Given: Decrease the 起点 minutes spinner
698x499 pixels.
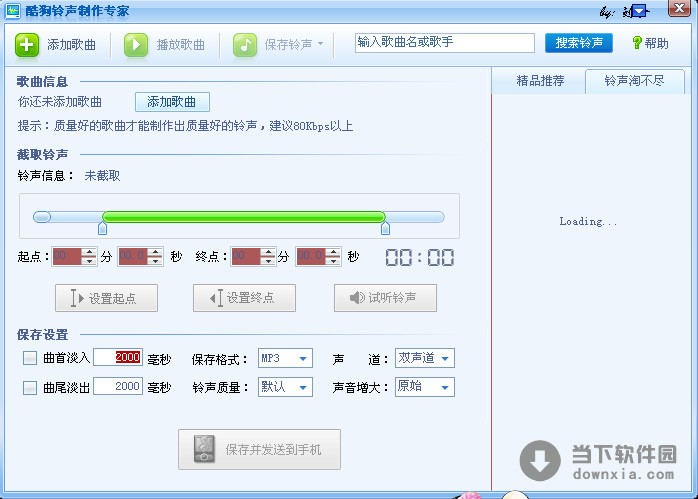Looking at the screenshot, I should coord(89,261).
